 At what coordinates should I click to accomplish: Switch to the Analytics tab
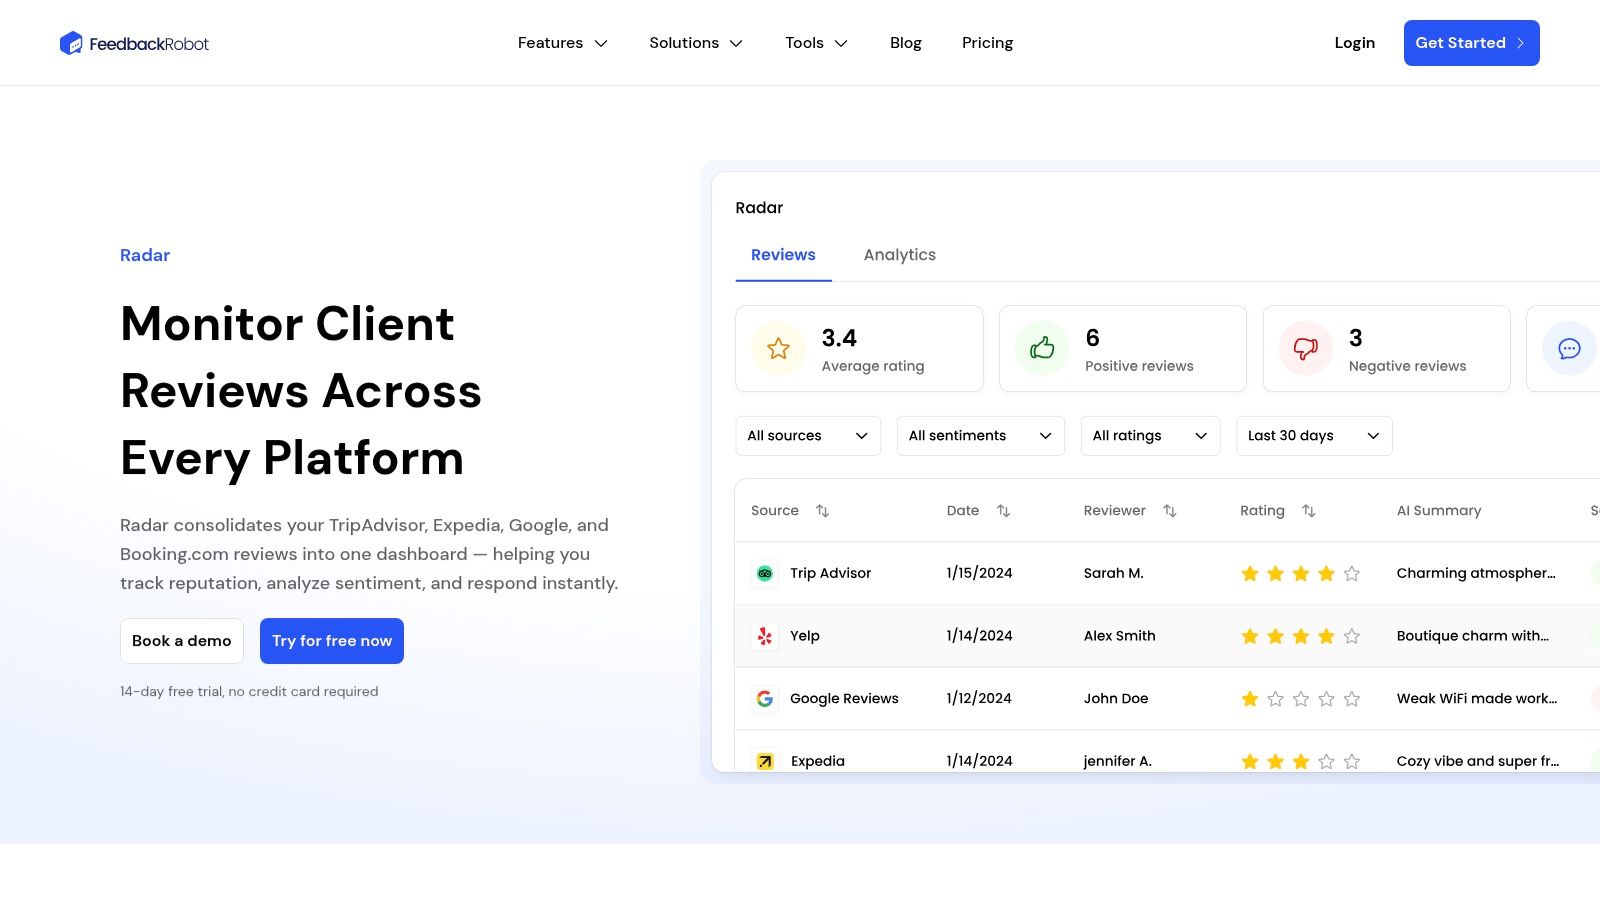click(x=899, y=255)
